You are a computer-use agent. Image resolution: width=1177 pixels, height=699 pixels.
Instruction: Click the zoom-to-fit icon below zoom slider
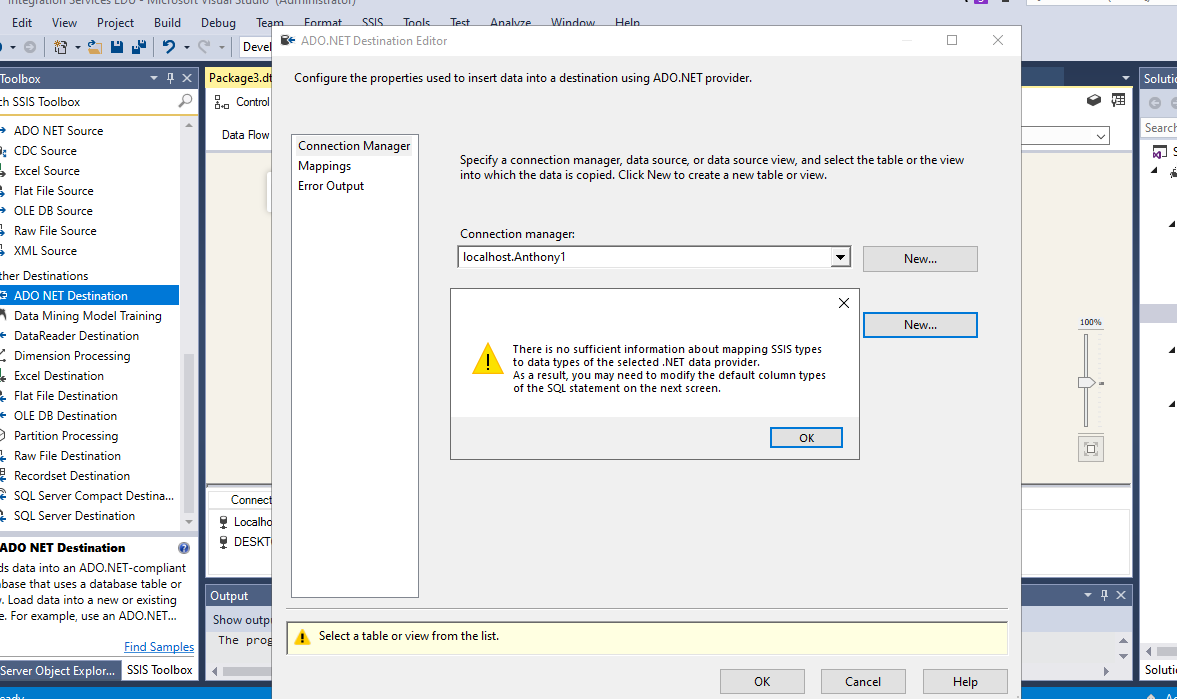1091,449
